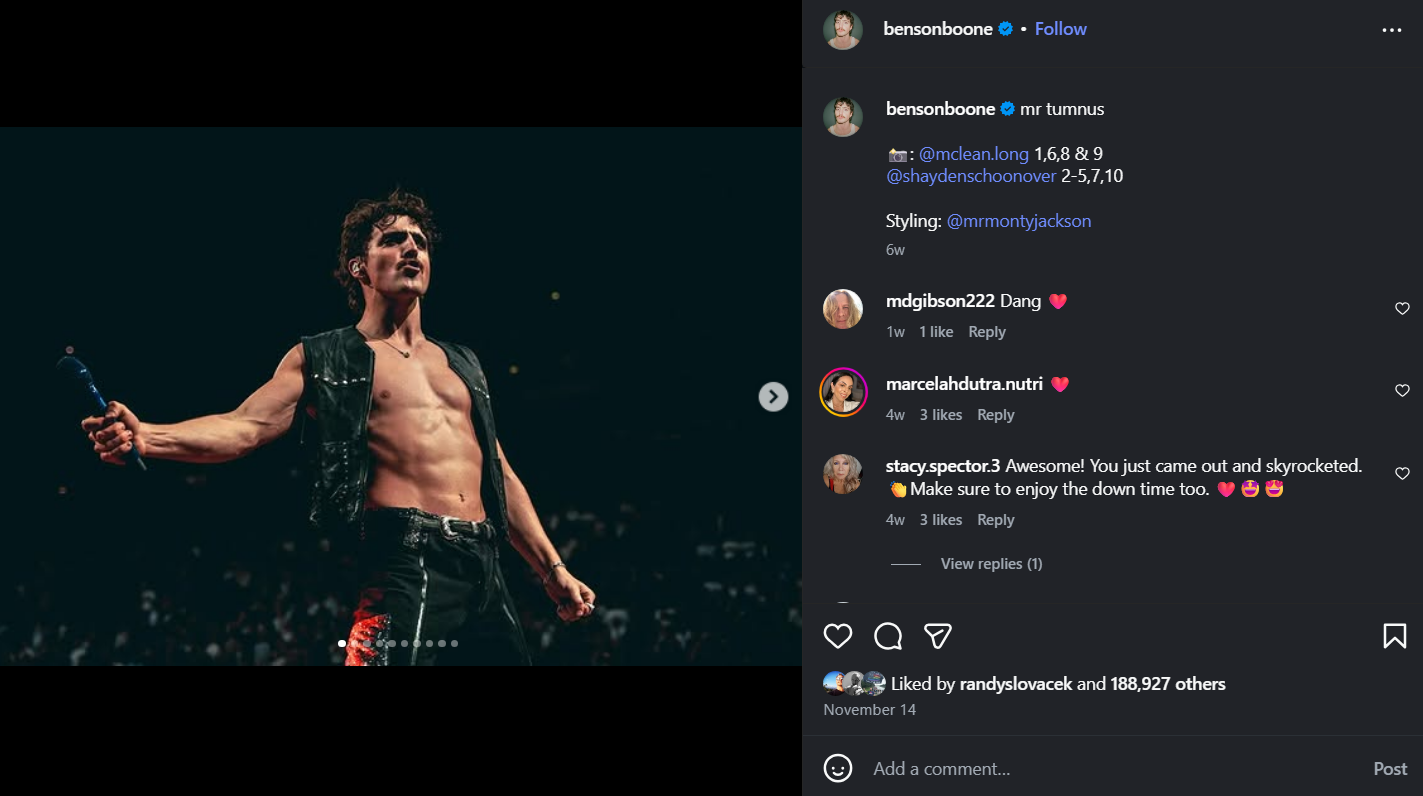Screen dimensions: 1423x796
Task: Open @mclean.long photographer profile link
Action: pos(973,154)
